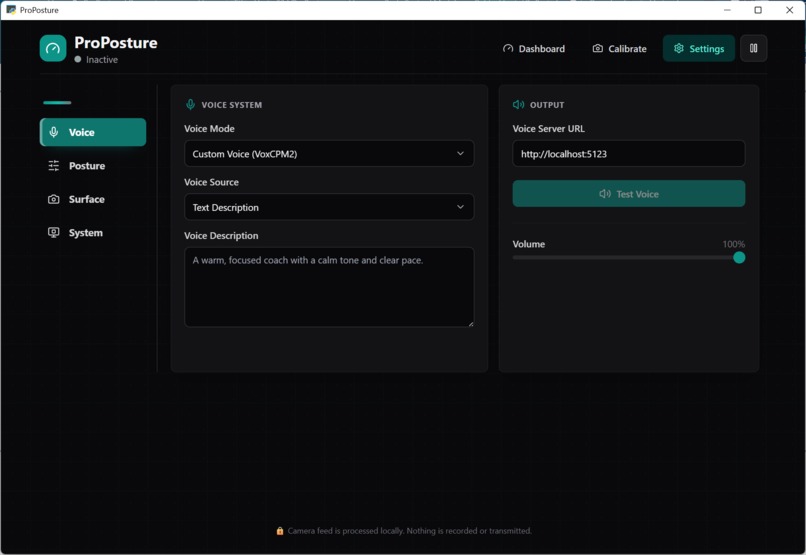Screen dimensions: 806x555
Task: Open the Surface settings section
Action: point(93,199)
